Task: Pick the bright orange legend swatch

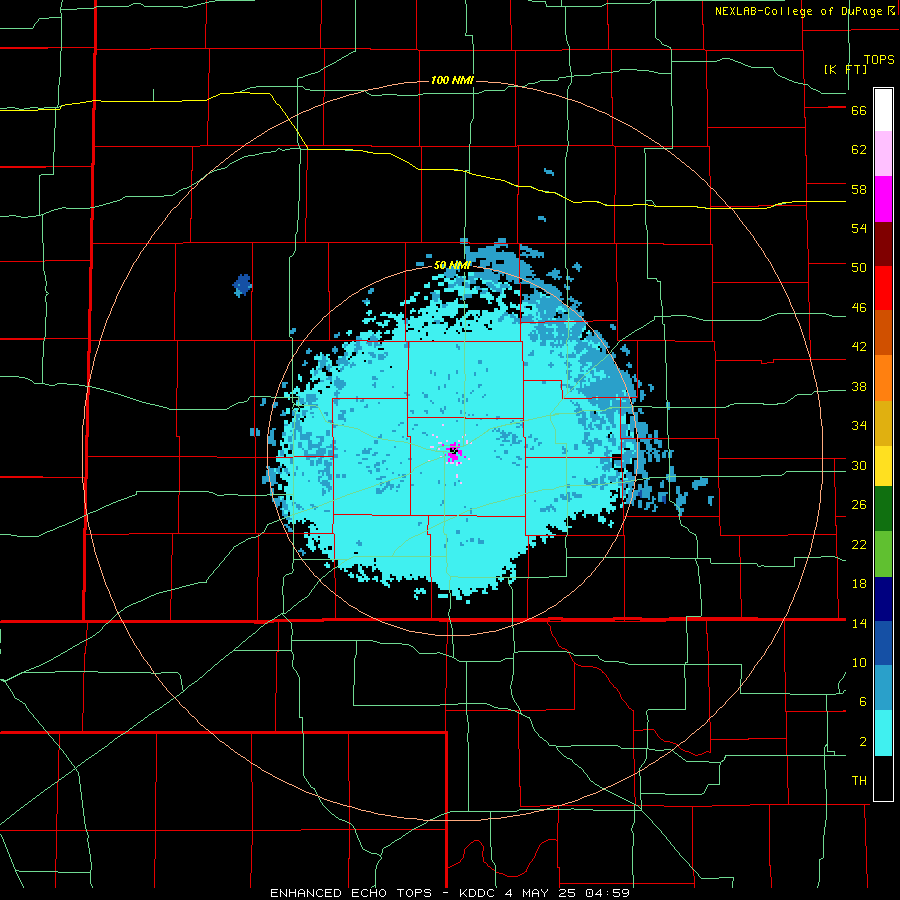Action: pos(883,378)
